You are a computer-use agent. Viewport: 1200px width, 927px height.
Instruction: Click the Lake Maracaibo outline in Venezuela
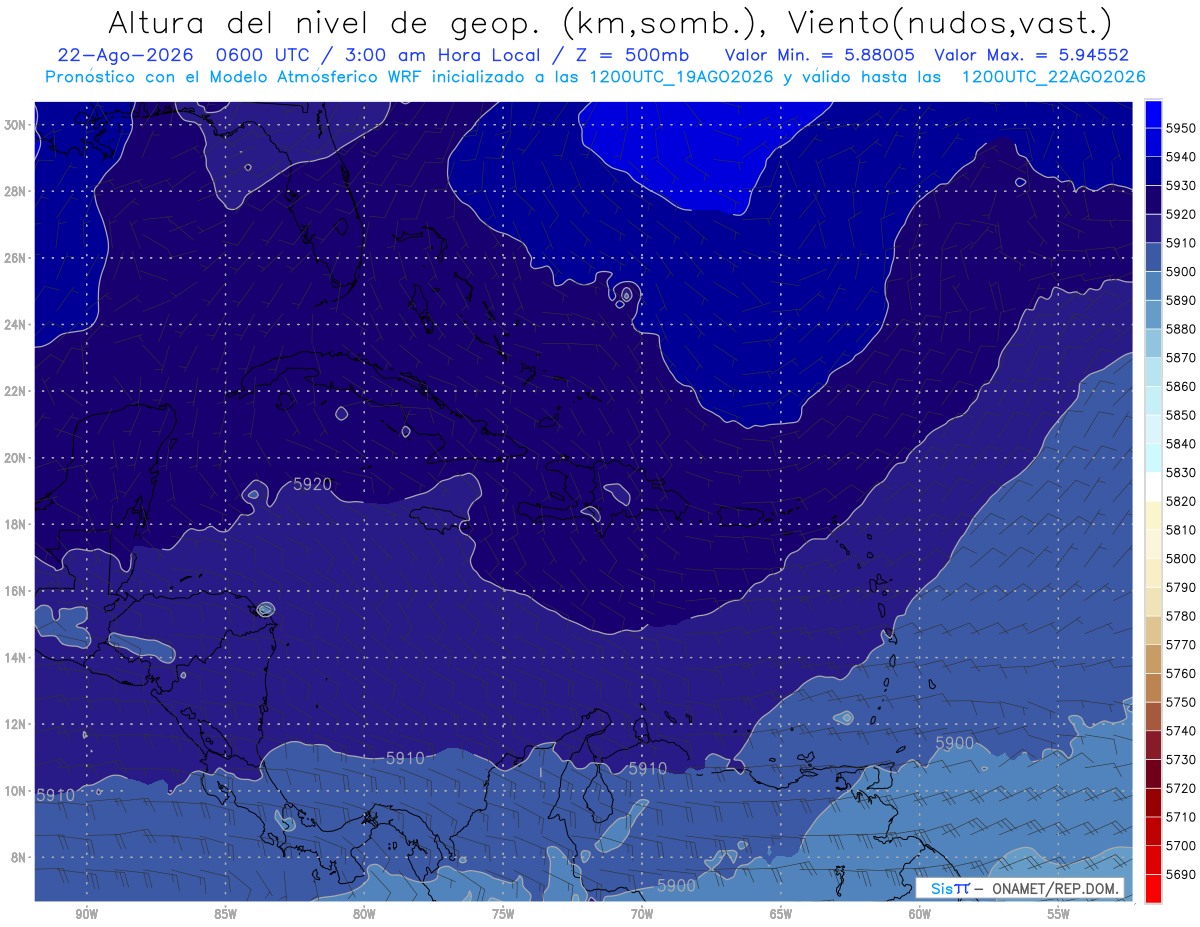click(x=597, y=793)
